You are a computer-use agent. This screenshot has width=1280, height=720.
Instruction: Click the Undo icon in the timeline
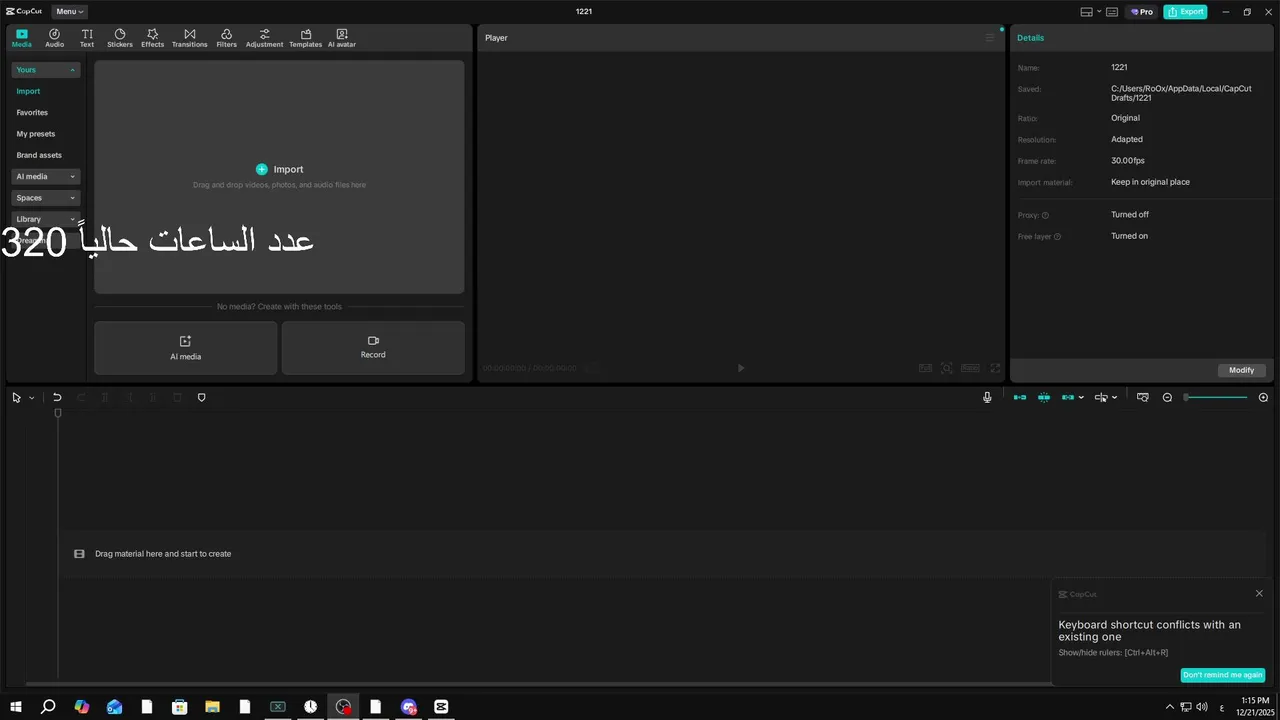[x=57, y=398]
